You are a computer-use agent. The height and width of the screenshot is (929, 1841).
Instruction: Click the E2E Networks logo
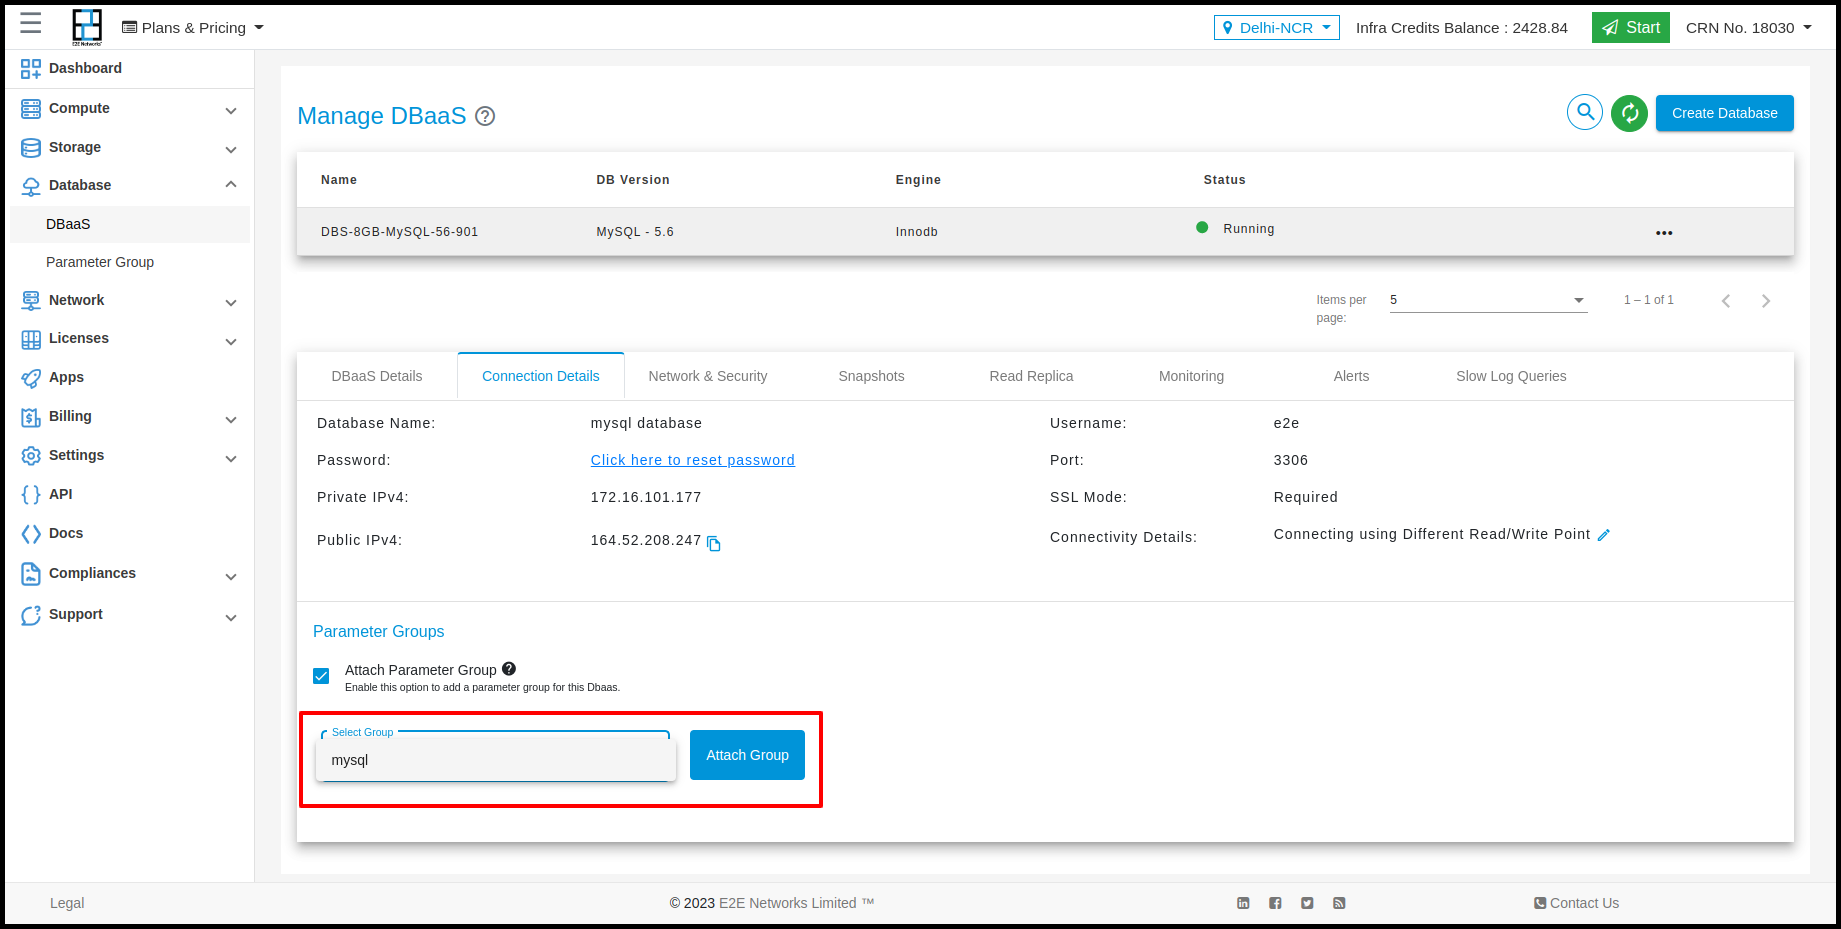click(x=87, y=27)
